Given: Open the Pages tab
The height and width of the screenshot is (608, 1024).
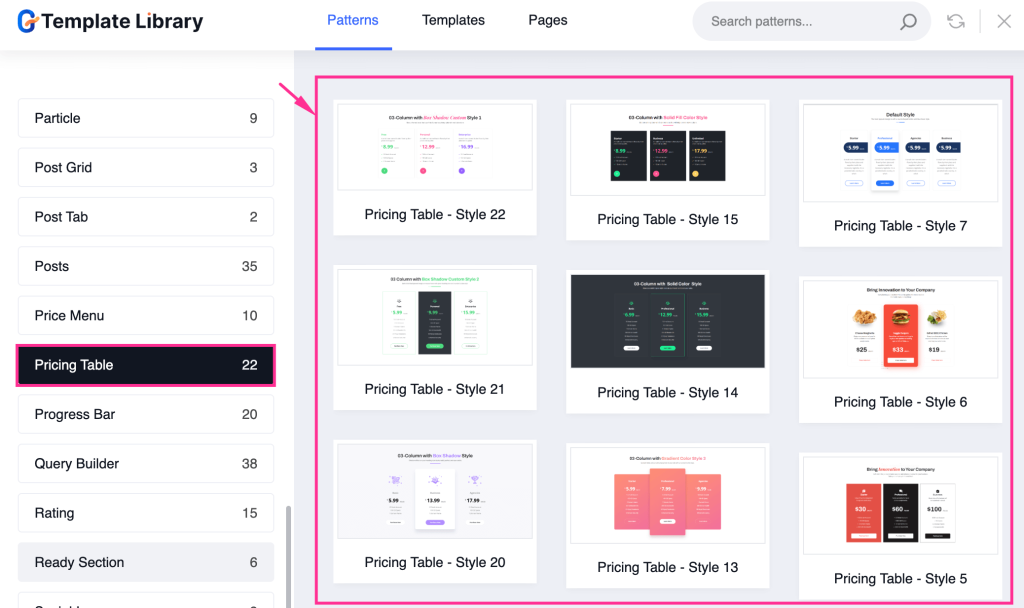Looking at the screenshot, I should [547, 20].
